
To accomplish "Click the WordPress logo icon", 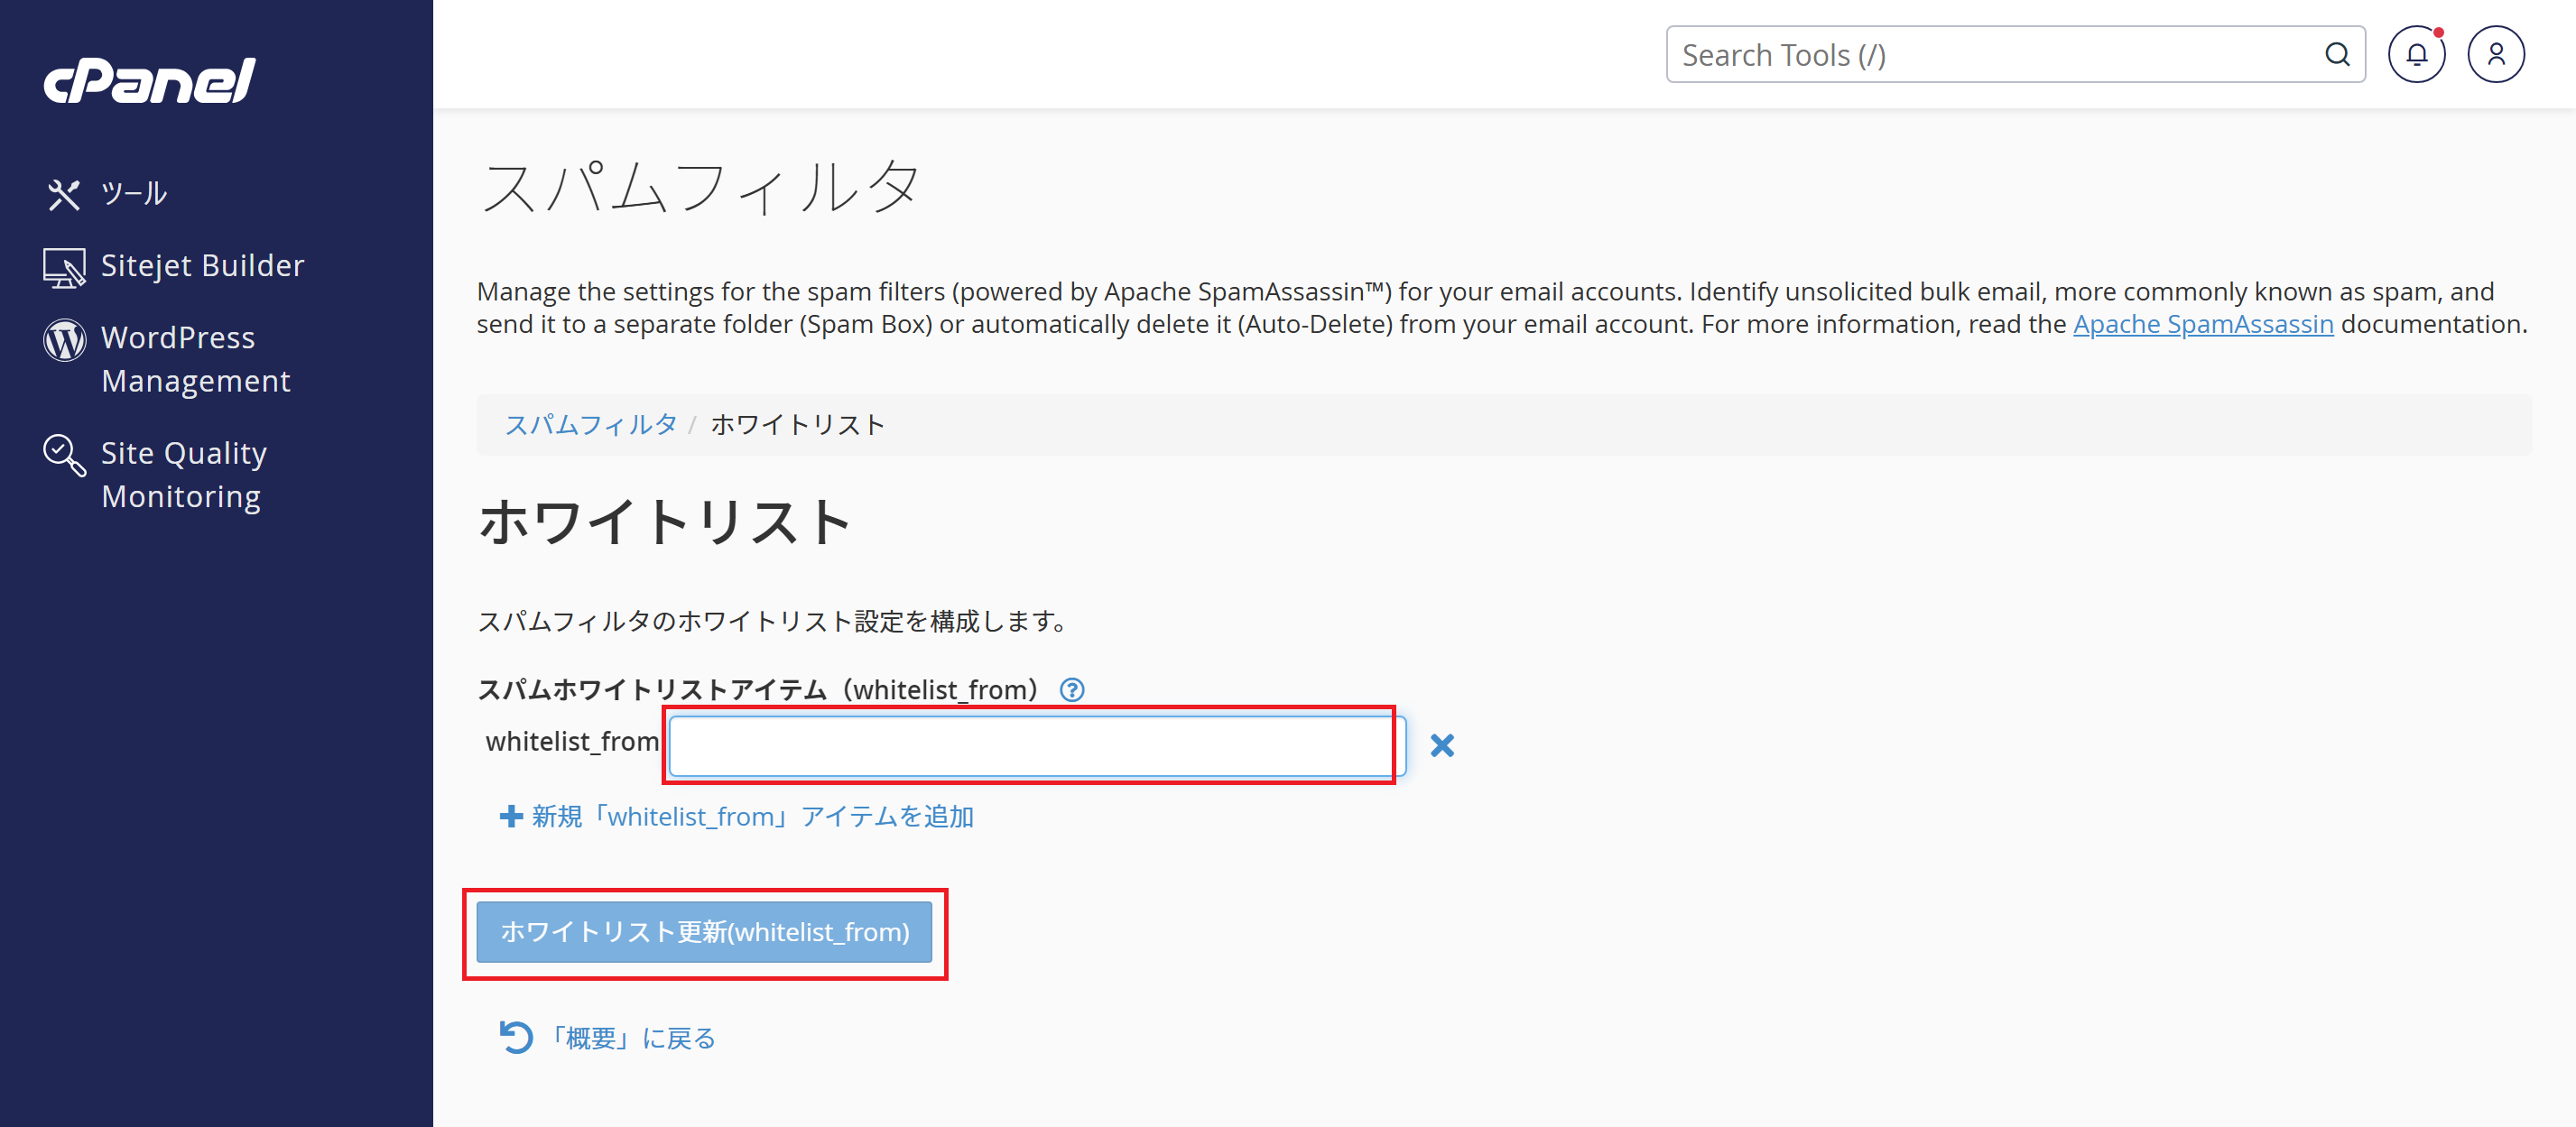I will (x=64, y=340).
